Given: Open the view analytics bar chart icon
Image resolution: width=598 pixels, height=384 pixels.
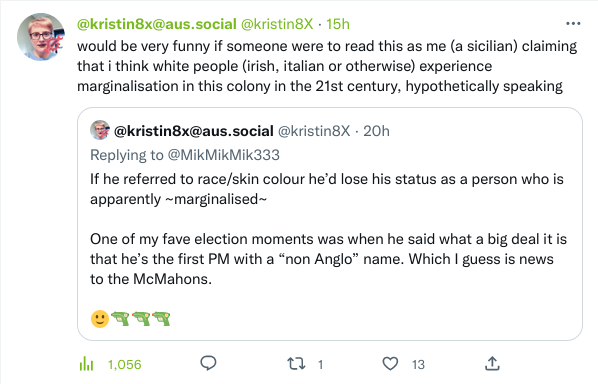Looking at the screenshot, I should pos(87,364).
